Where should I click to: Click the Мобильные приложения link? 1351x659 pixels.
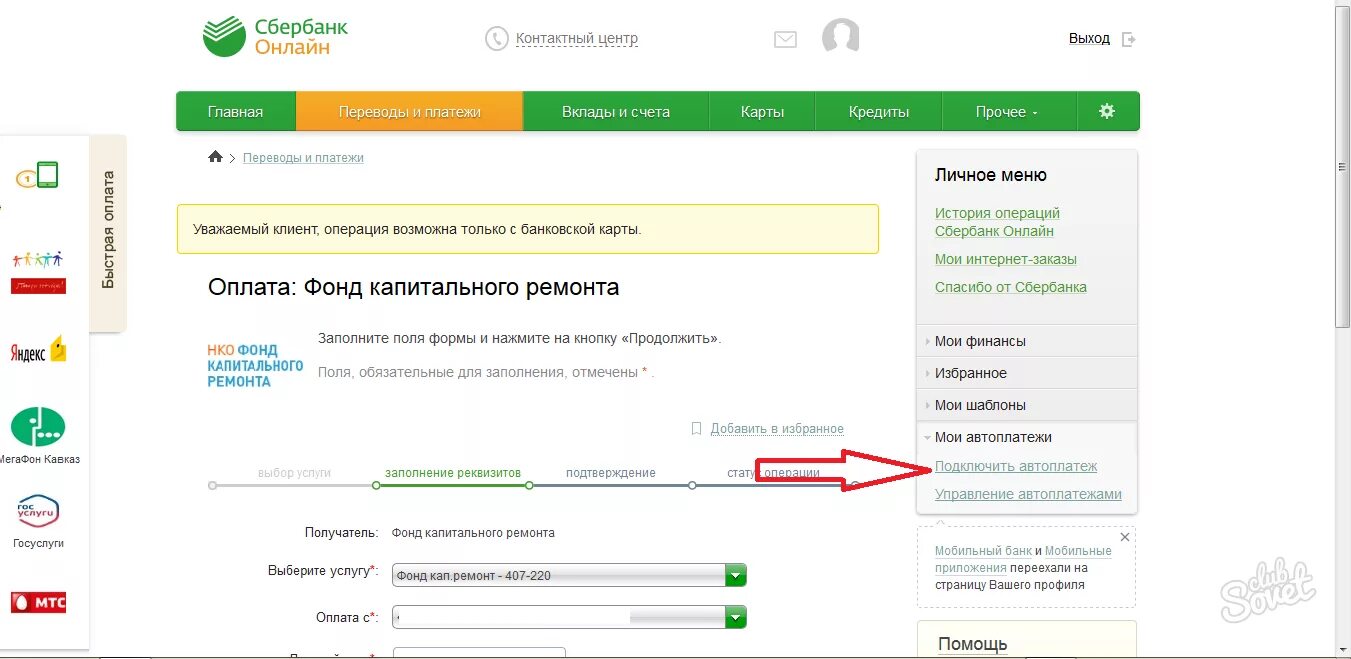click(1023, 560)
